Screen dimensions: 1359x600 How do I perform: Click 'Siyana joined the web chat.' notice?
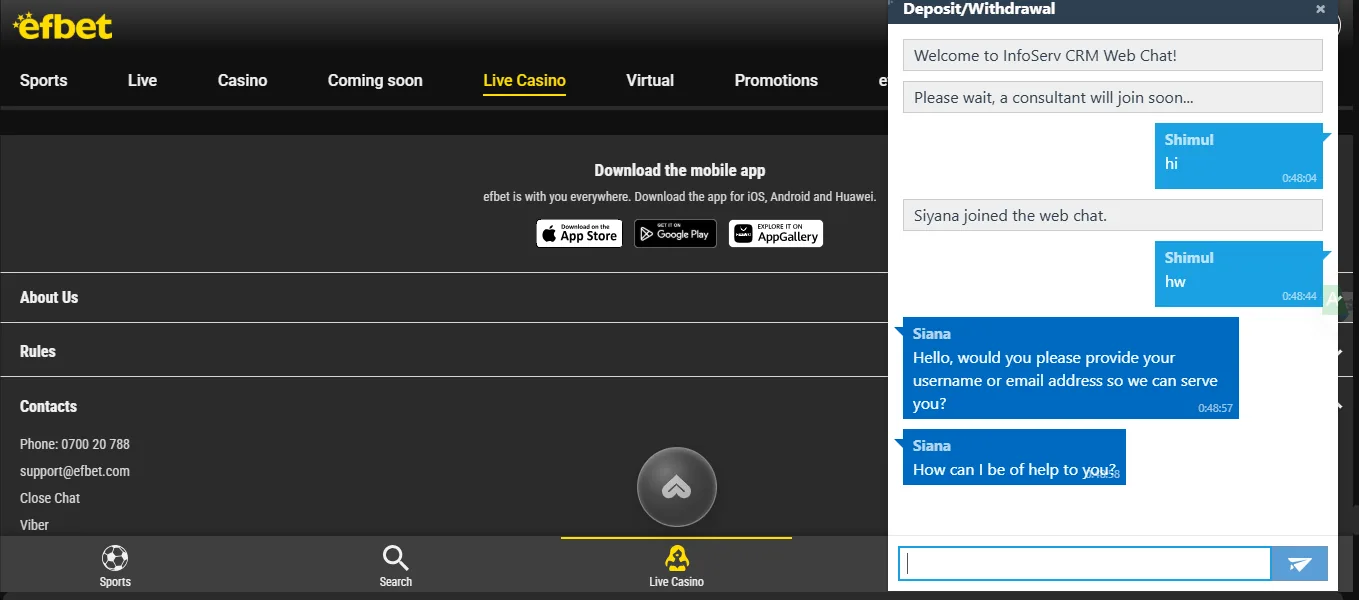[x=1113, y=215]
